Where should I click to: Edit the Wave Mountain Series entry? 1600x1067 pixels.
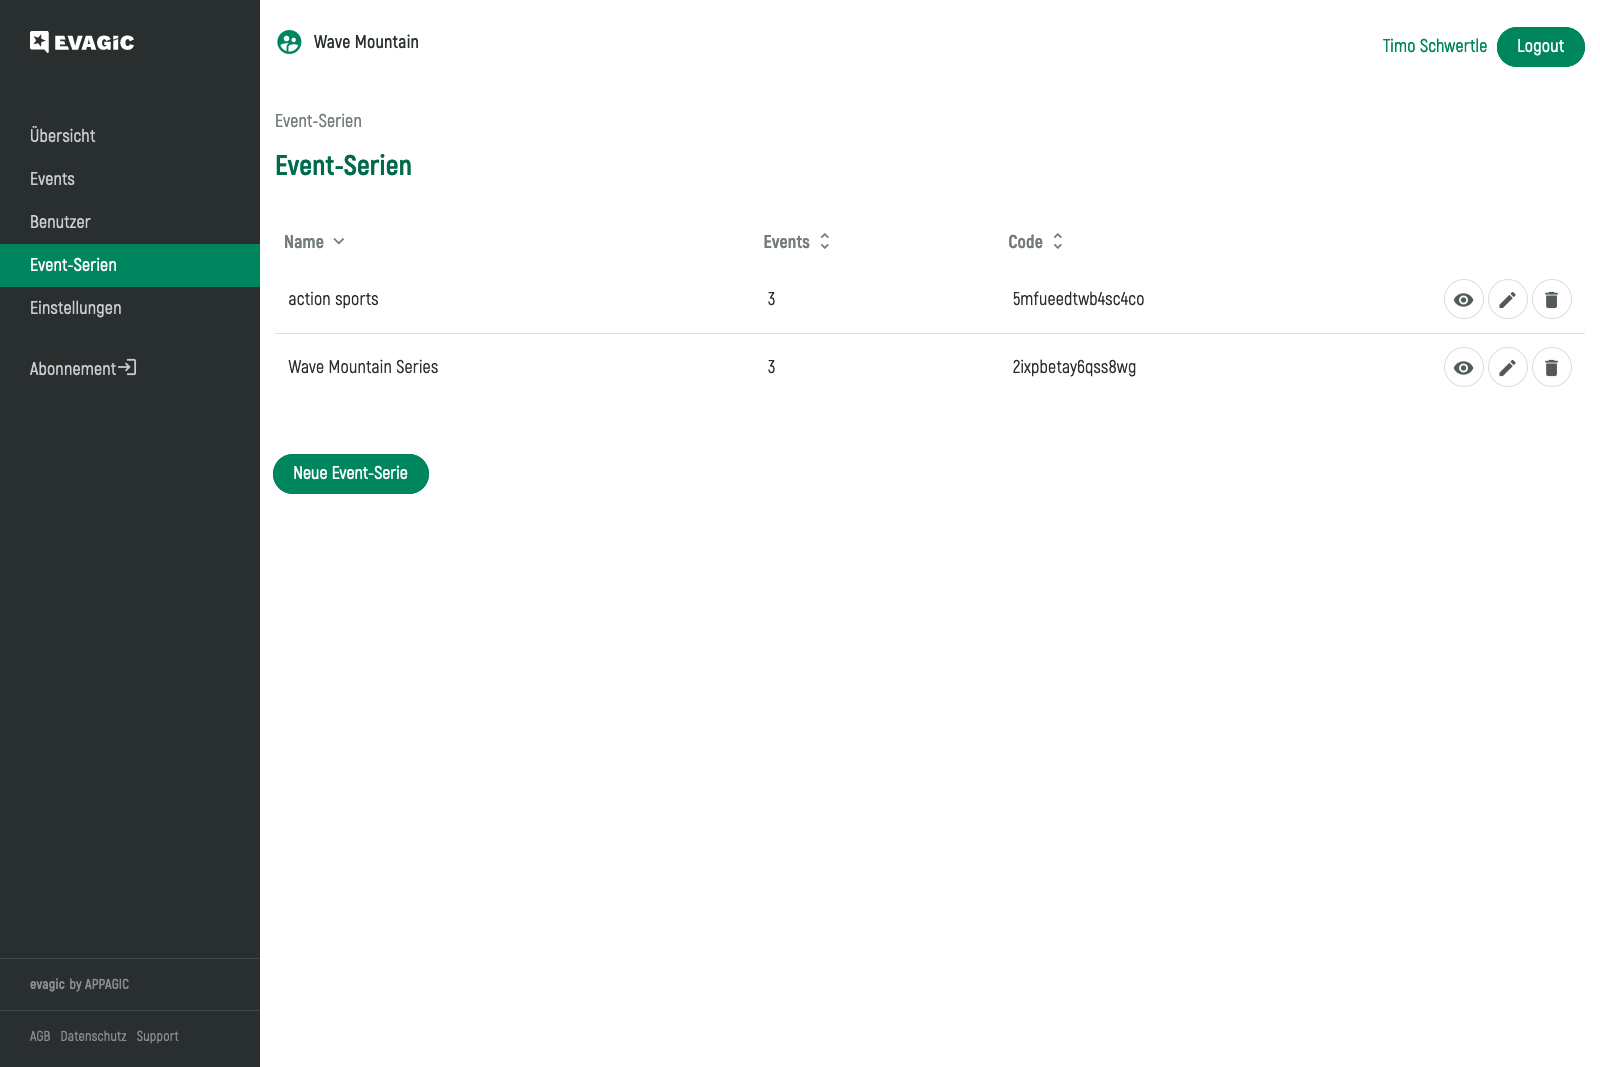1507,368
